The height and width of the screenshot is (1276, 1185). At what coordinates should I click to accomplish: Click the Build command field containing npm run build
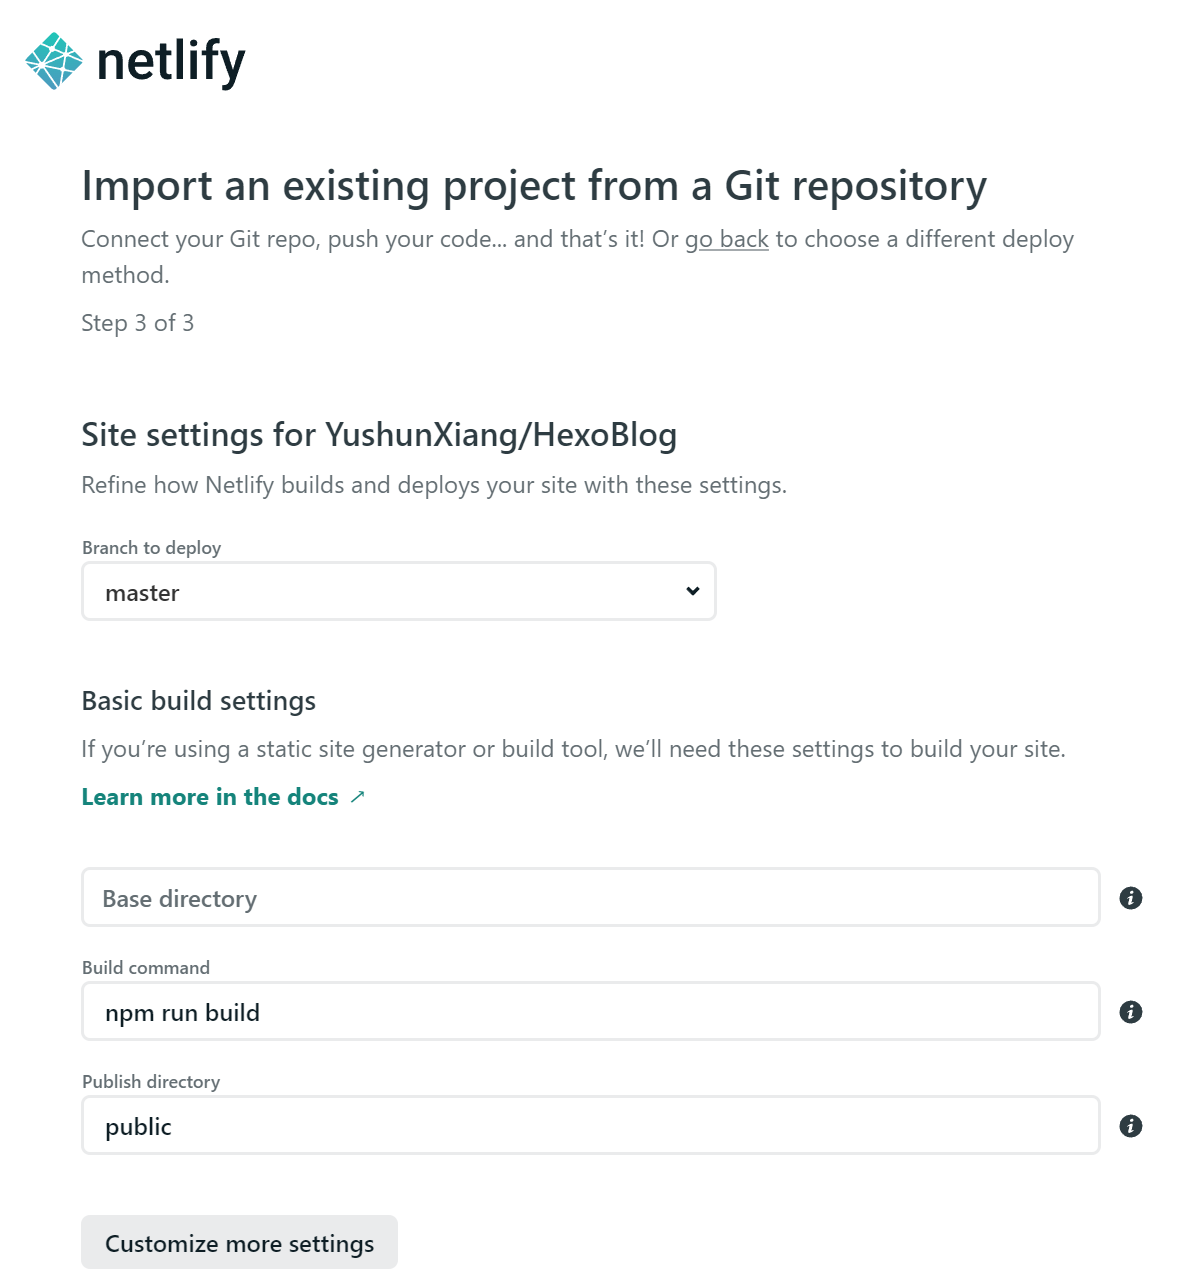click(x=591, y=1012)
